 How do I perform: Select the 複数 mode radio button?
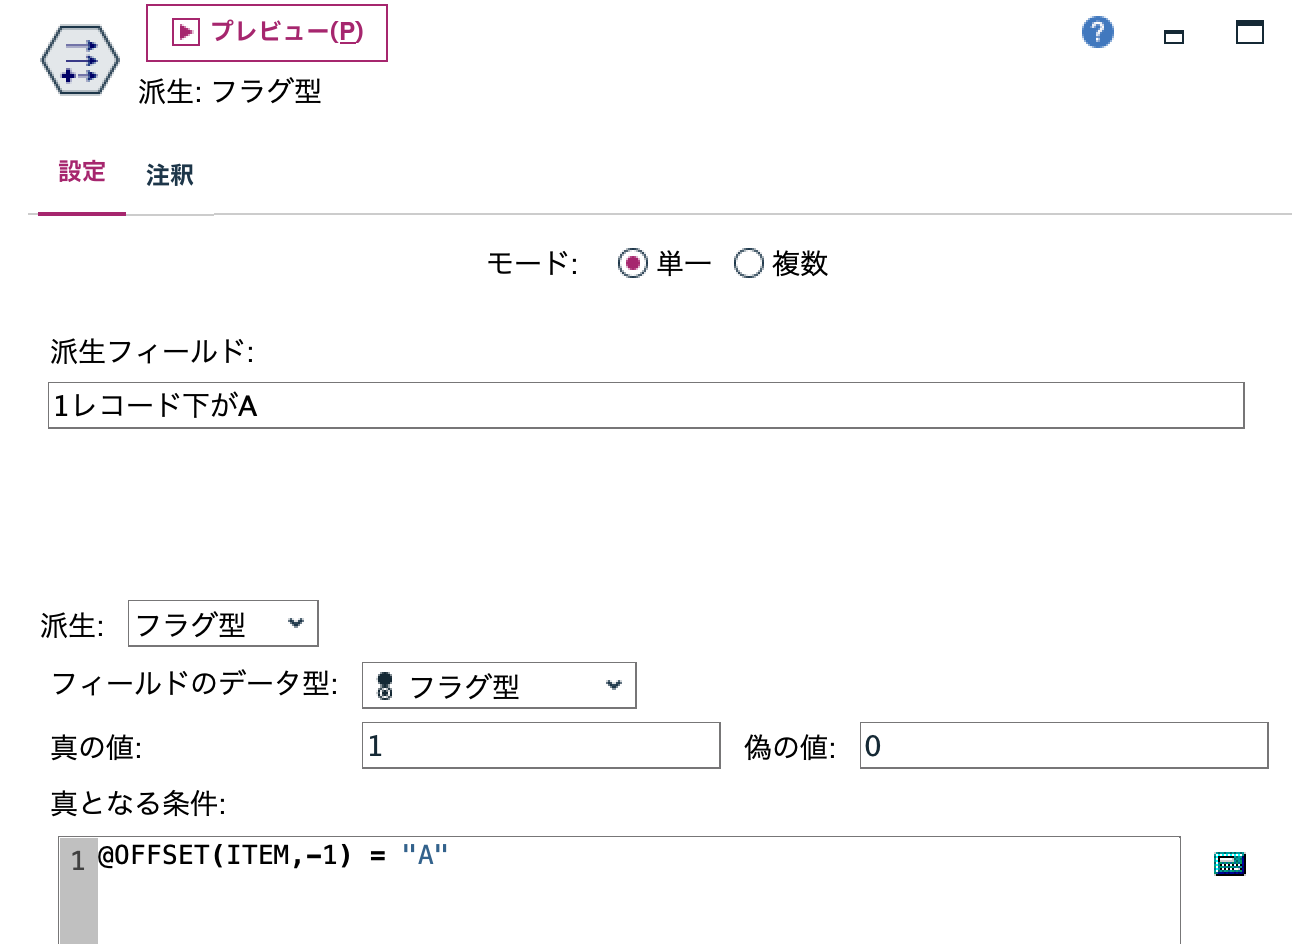coord(747,263)
